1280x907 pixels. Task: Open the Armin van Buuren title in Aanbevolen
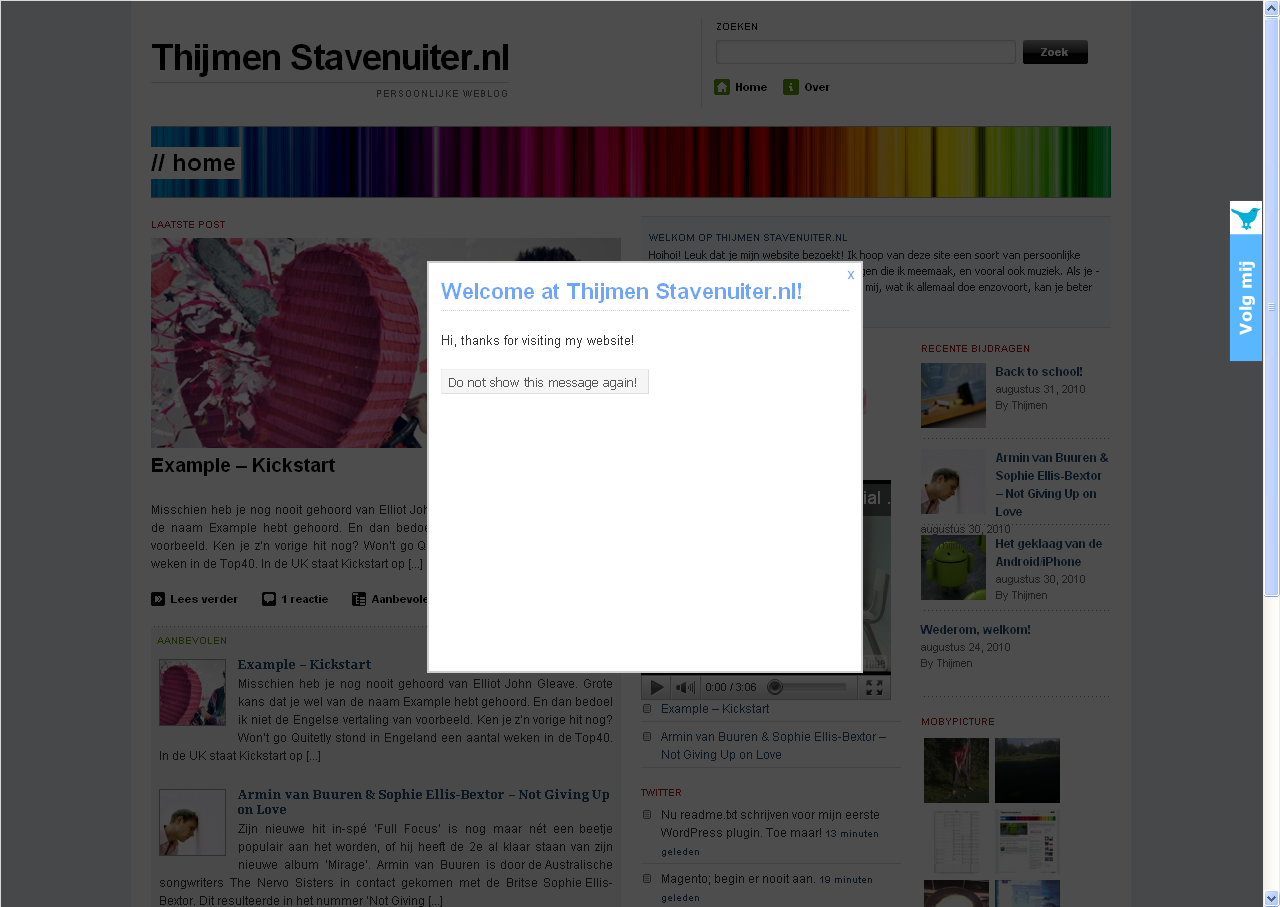click(424, 802)
